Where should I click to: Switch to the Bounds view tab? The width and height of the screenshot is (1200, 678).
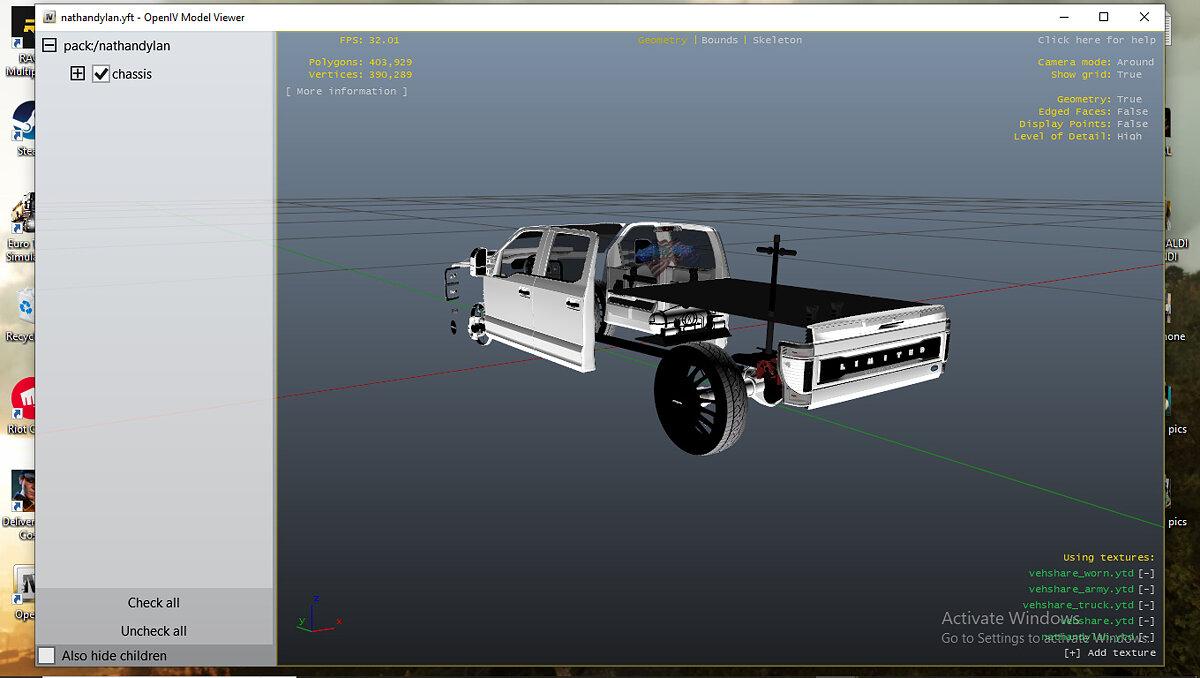719,40
